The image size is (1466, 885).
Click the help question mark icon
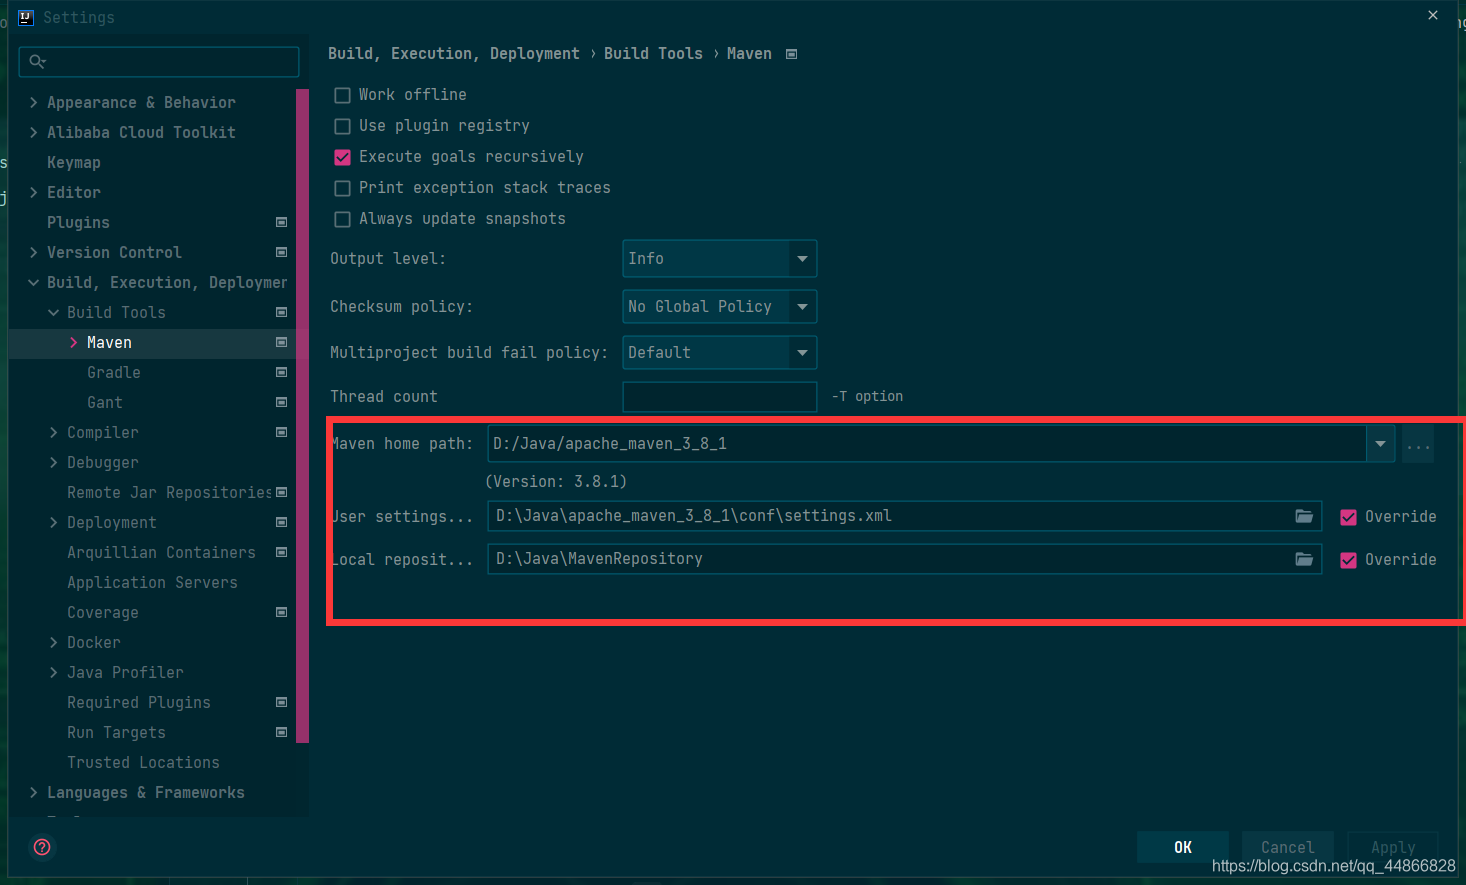pos(42,847)
